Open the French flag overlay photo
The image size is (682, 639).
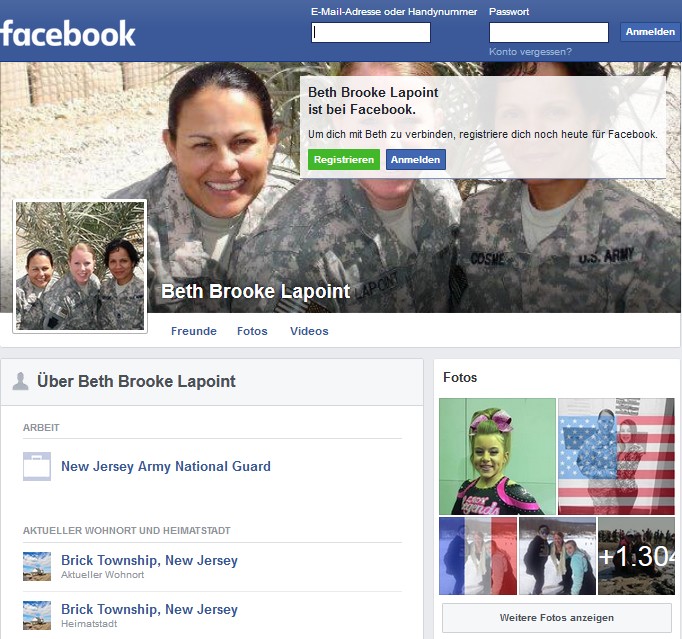pos(478,556)
